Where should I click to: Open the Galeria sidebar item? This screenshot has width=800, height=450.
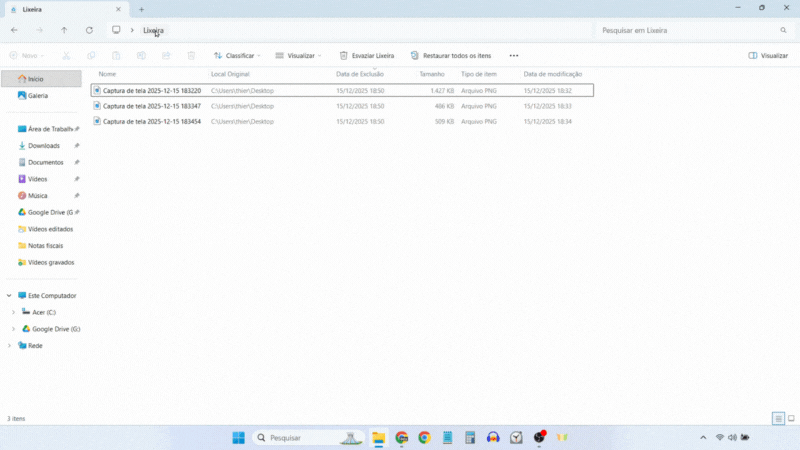click(37, 95)
